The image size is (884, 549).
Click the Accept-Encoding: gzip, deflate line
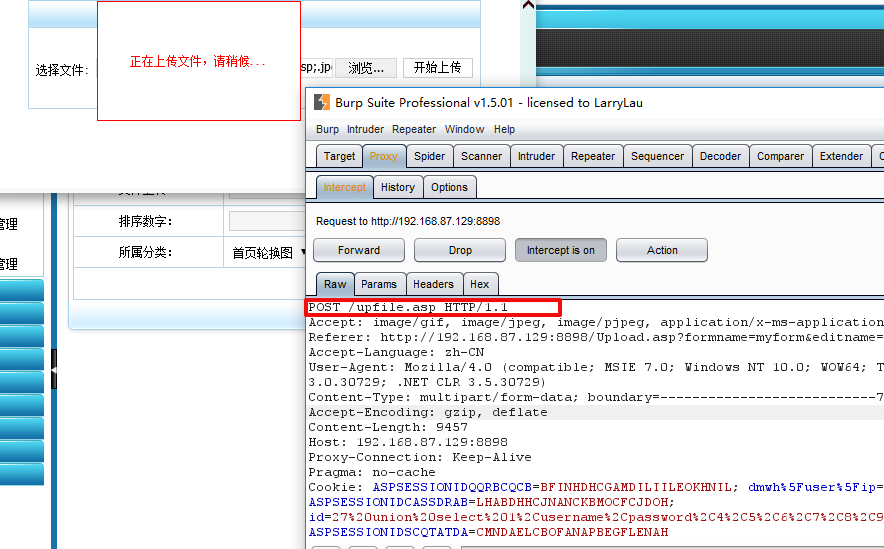[428, 413]
